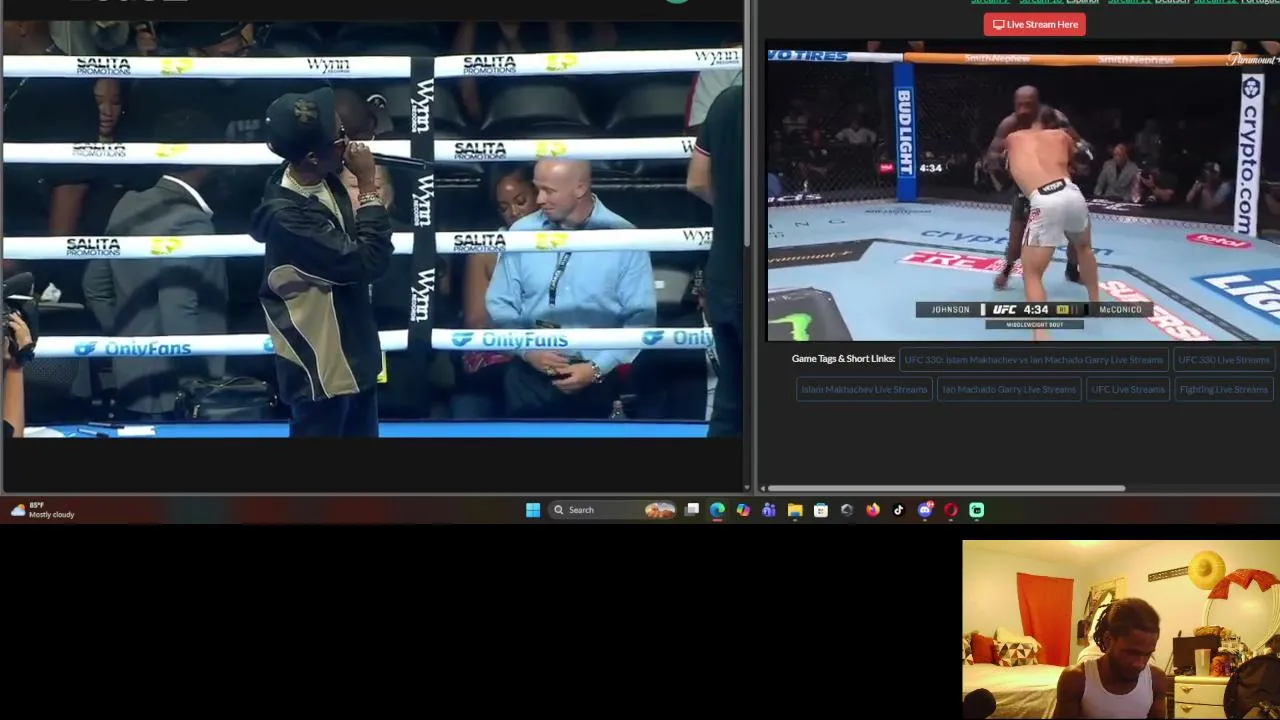Viewport: 1280px width, 720px height.
Task: Switch to Microsoft Edge in the taskbar
Action: [717, 510]
